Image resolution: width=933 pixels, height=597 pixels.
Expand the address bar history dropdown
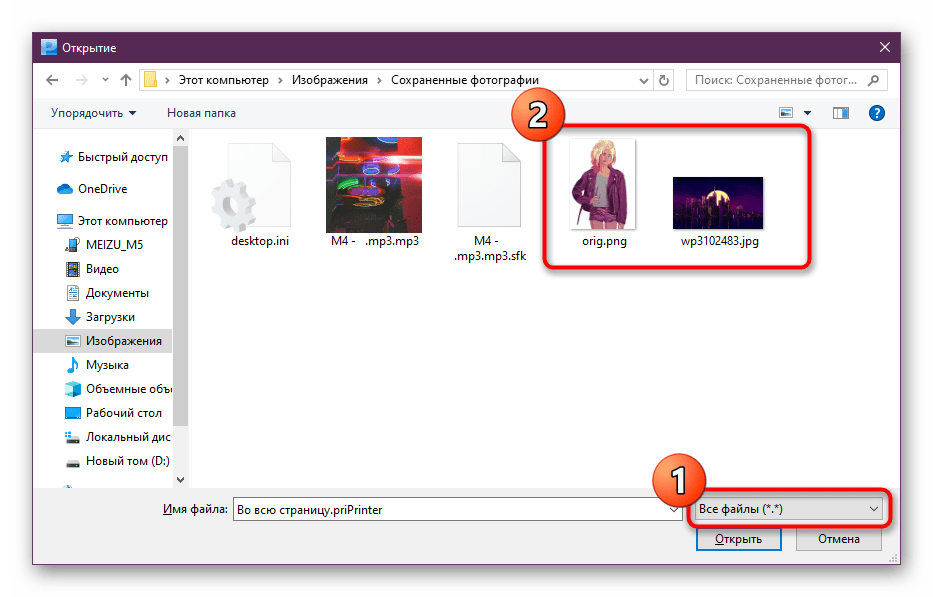coord(640,80)
